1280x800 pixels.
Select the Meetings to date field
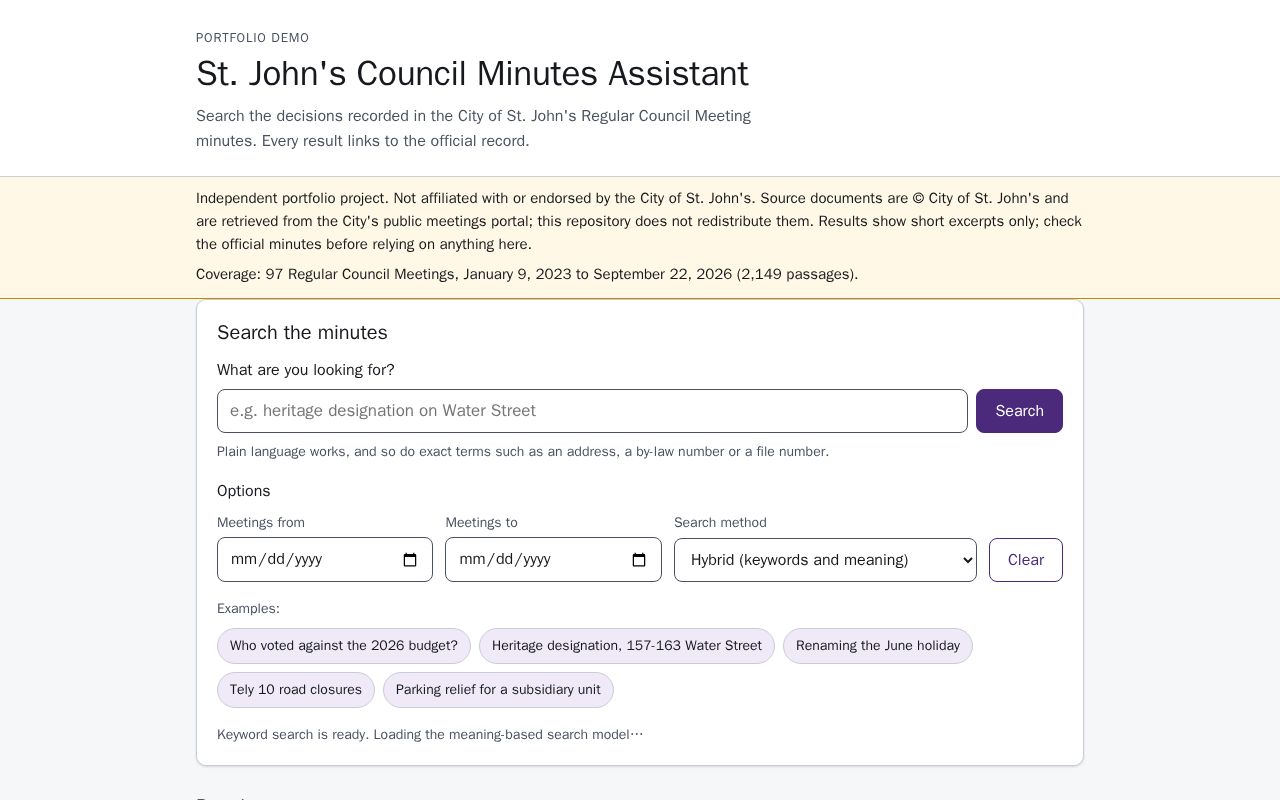[553, 560]
